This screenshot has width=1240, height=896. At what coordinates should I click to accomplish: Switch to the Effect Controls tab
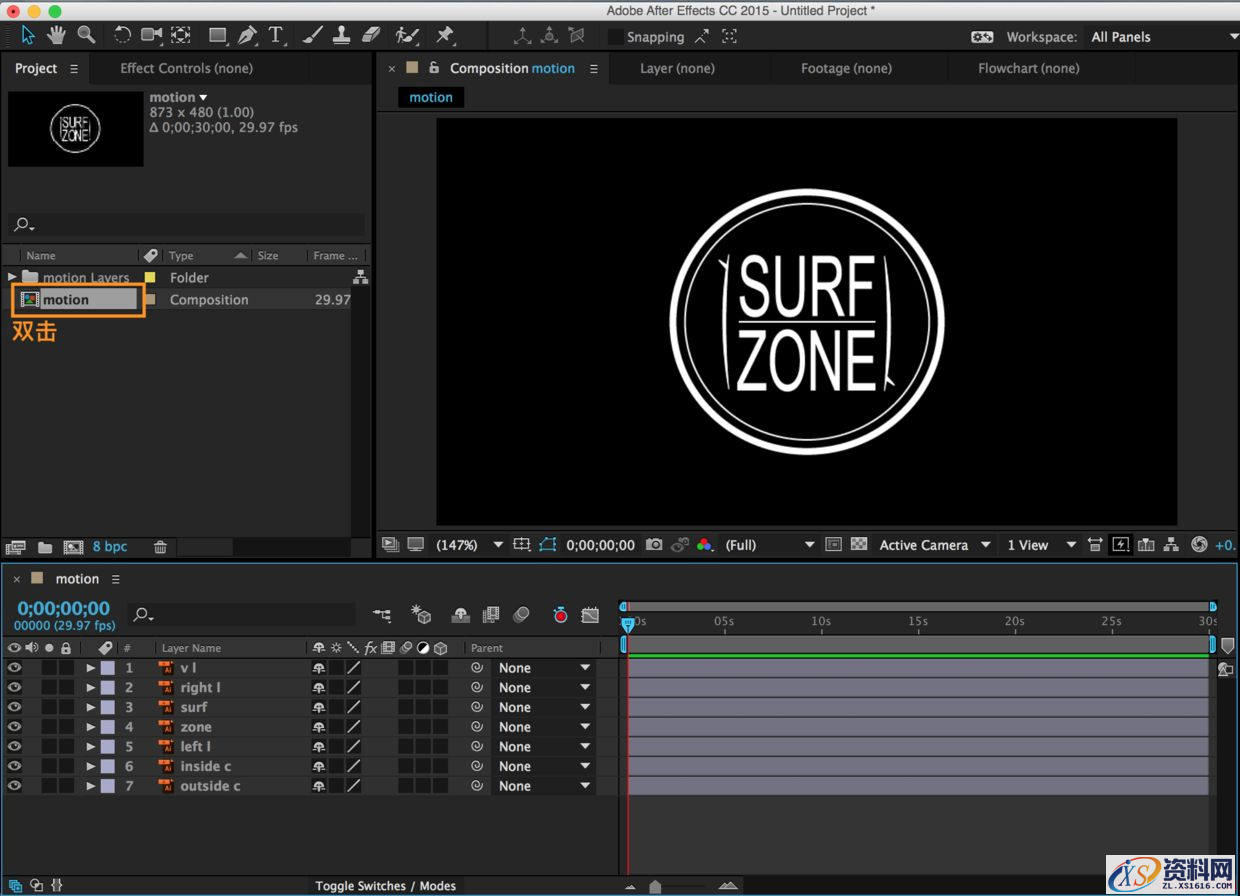[x=186, y=68]
